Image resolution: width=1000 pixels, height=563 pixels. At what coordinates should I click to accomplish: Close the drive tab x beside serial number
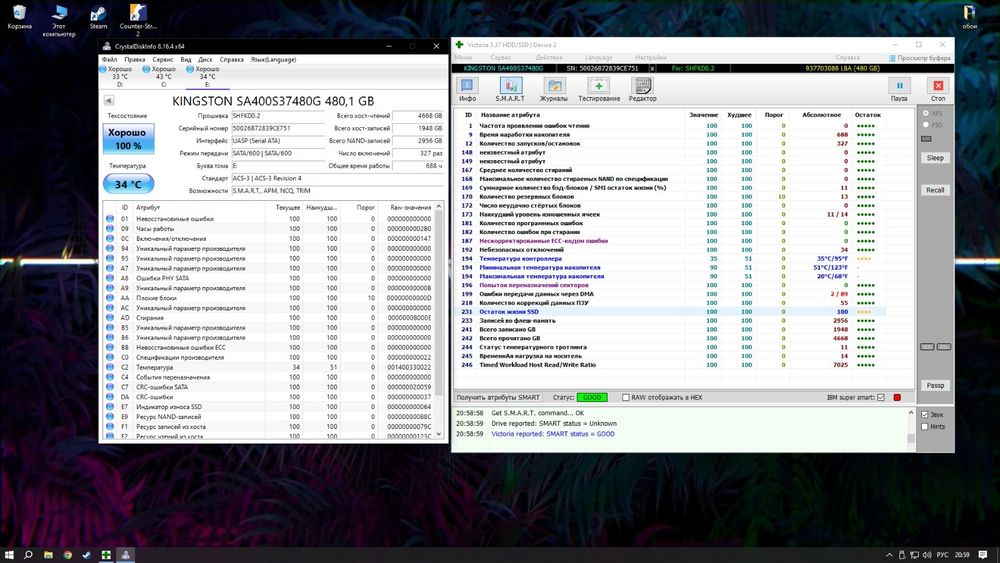pos(652,68)
